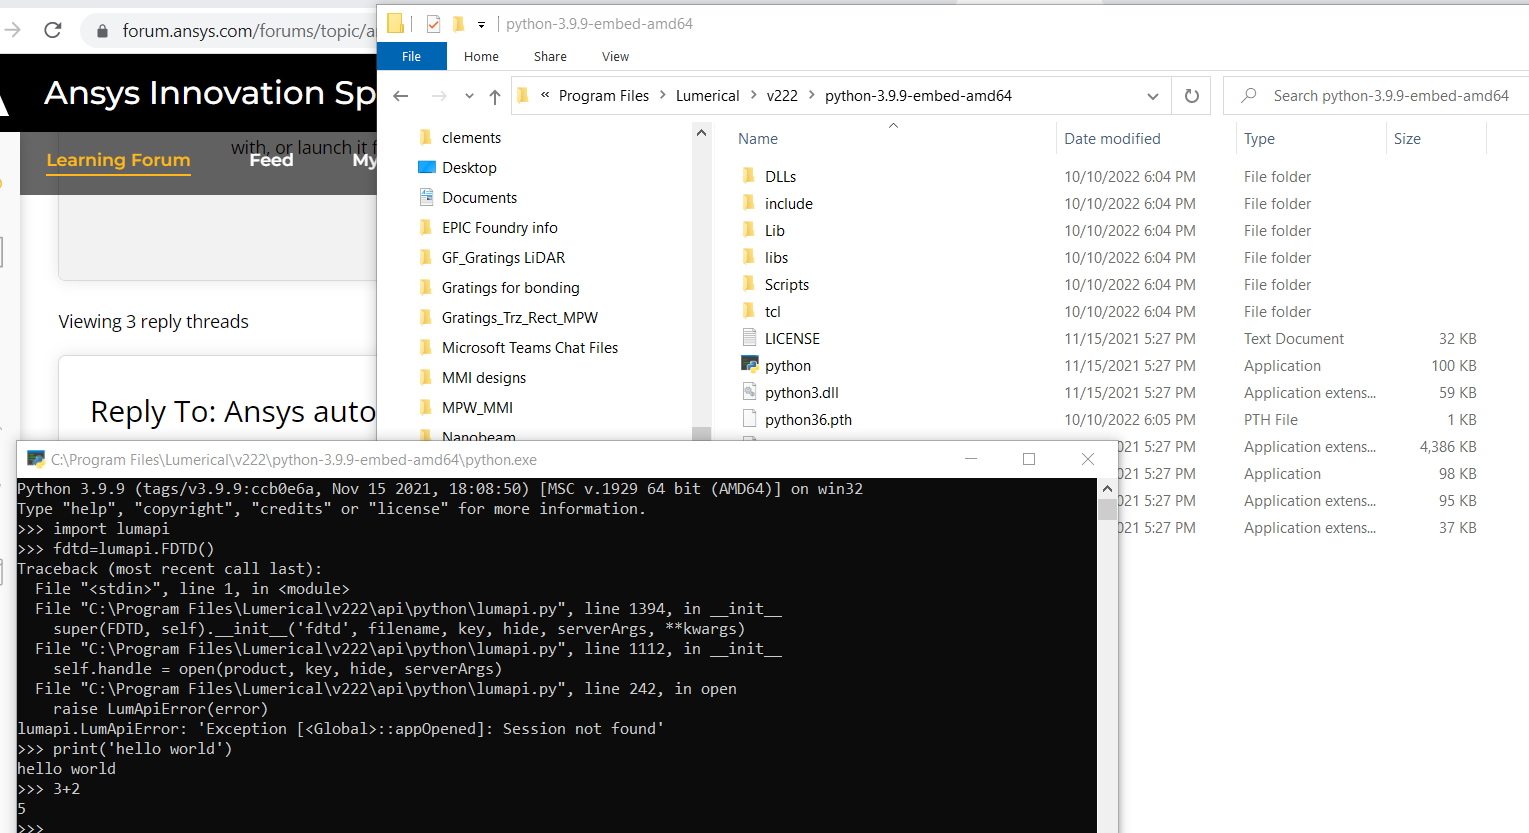Image resolution: width=1529 pixels, height=833 pixels.
Task: Click Explorer's back navigation arrow
Action: pos(401,96)
